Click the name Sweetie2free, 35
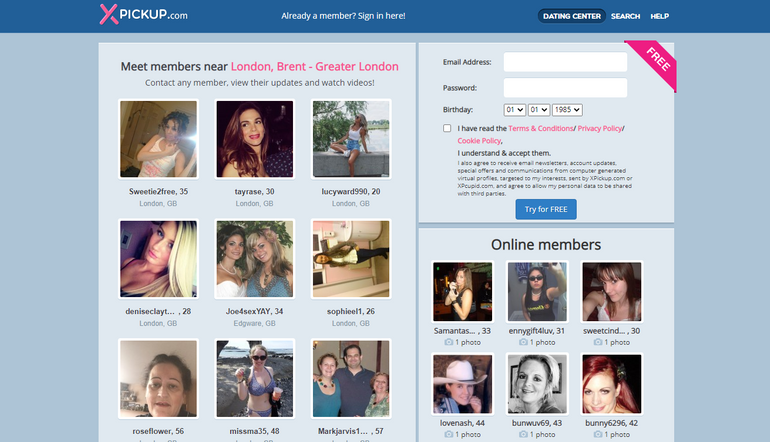Viewport: 770px width, 442px height. pyautogui.click(x=159, y=192)
